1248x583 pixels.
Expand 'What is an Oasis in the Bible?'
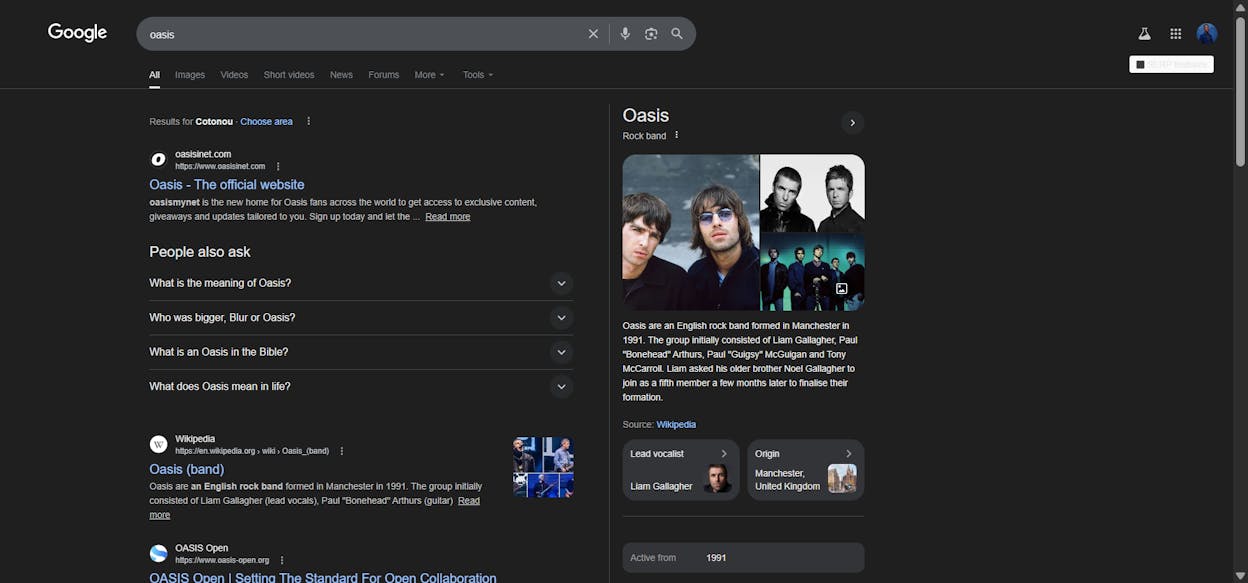pos(361,352)
